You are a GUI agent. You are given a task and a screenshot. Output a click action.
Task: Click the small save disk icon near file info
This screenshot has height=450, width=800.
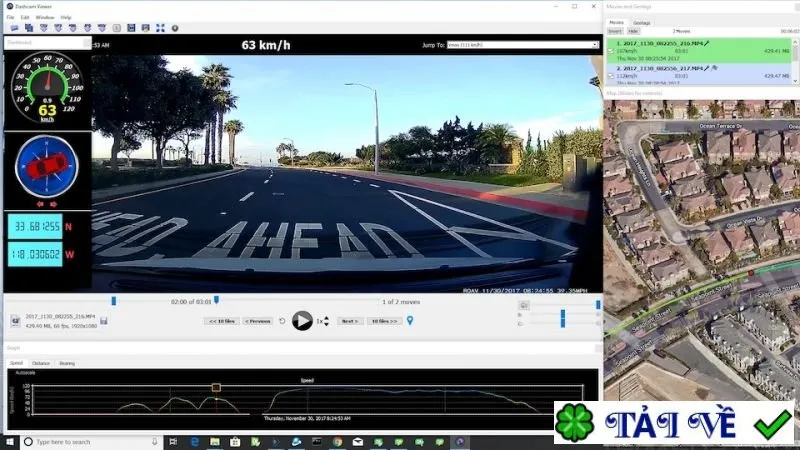[104, 321]
